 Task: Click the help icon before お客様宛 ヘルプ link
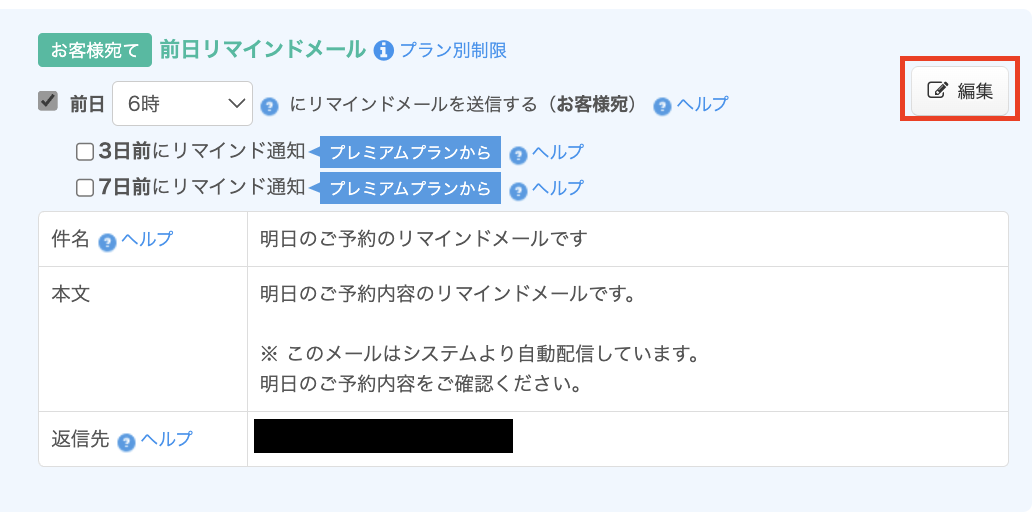pyautogui.click(x=662, y=106)
